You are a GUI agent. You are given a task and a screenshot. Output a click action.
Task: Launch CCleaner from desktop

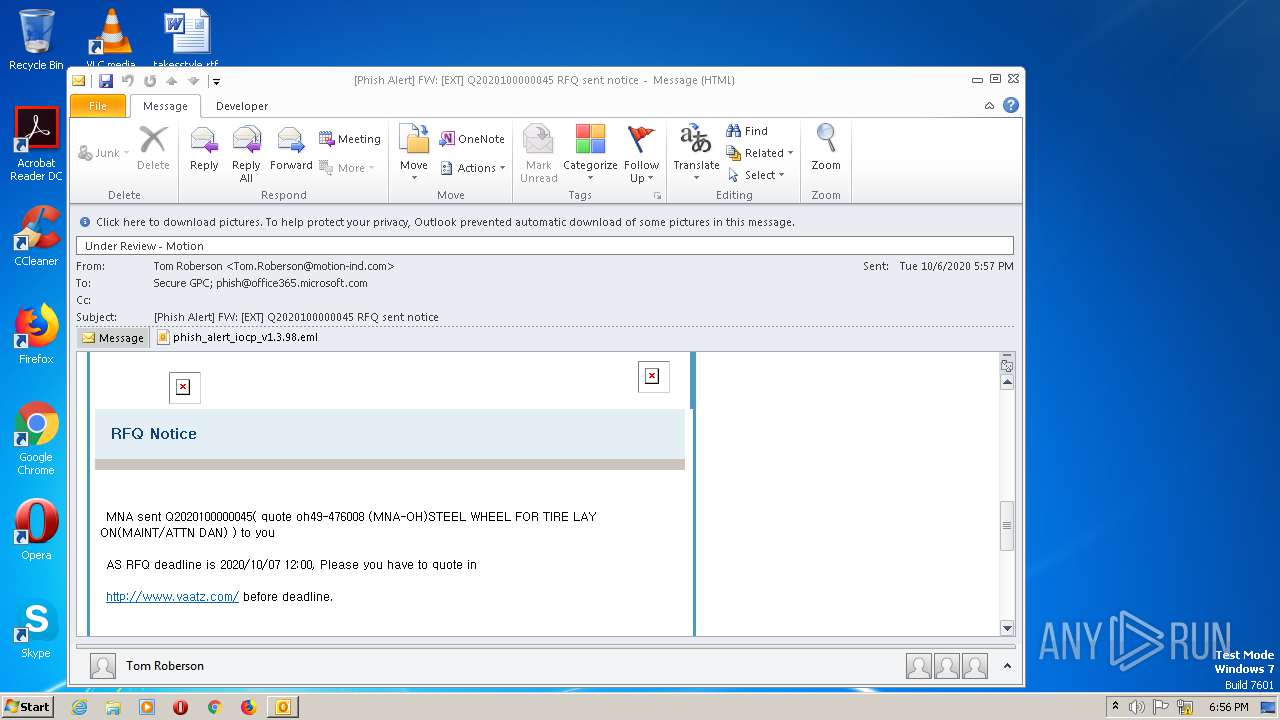36,236
